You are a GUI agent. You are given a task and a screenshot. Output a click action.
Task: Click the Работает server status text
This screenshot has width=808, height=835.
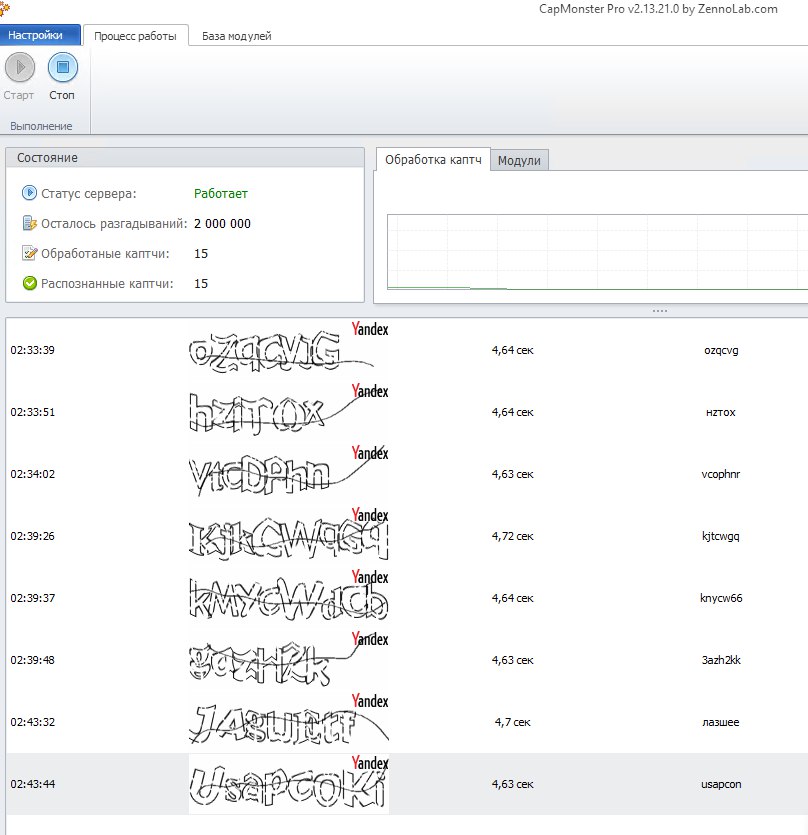click(221, 193)
